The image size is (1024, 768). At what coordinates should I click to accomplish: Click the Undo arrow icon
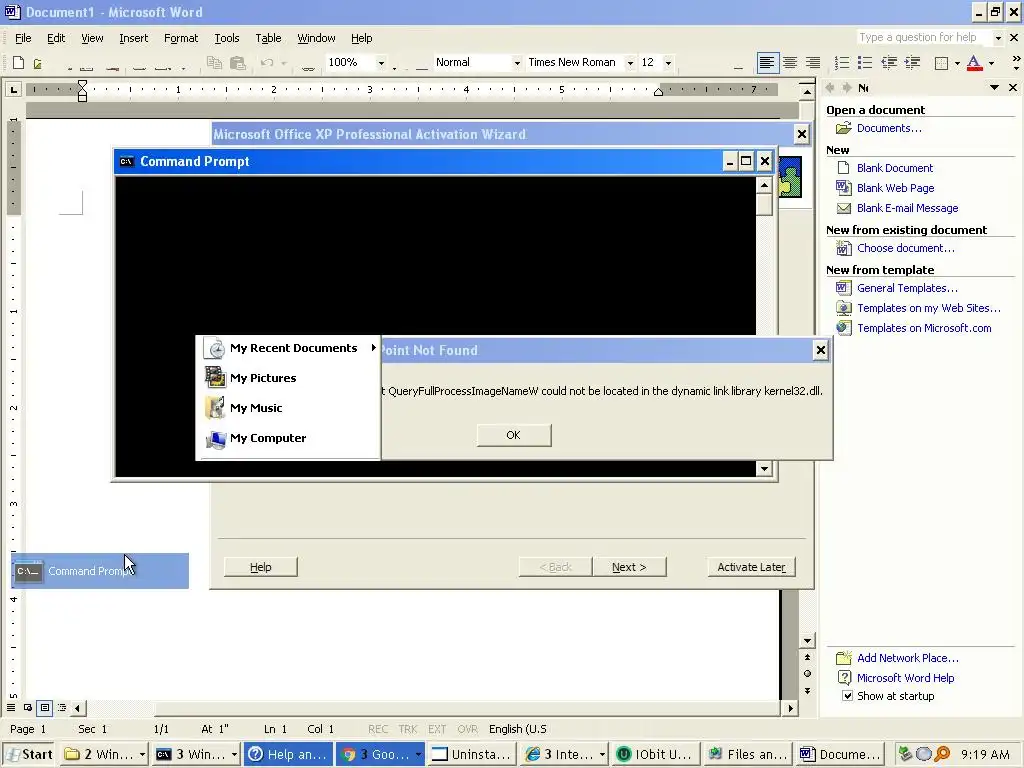pyautogui.click(x=266, y=63)
